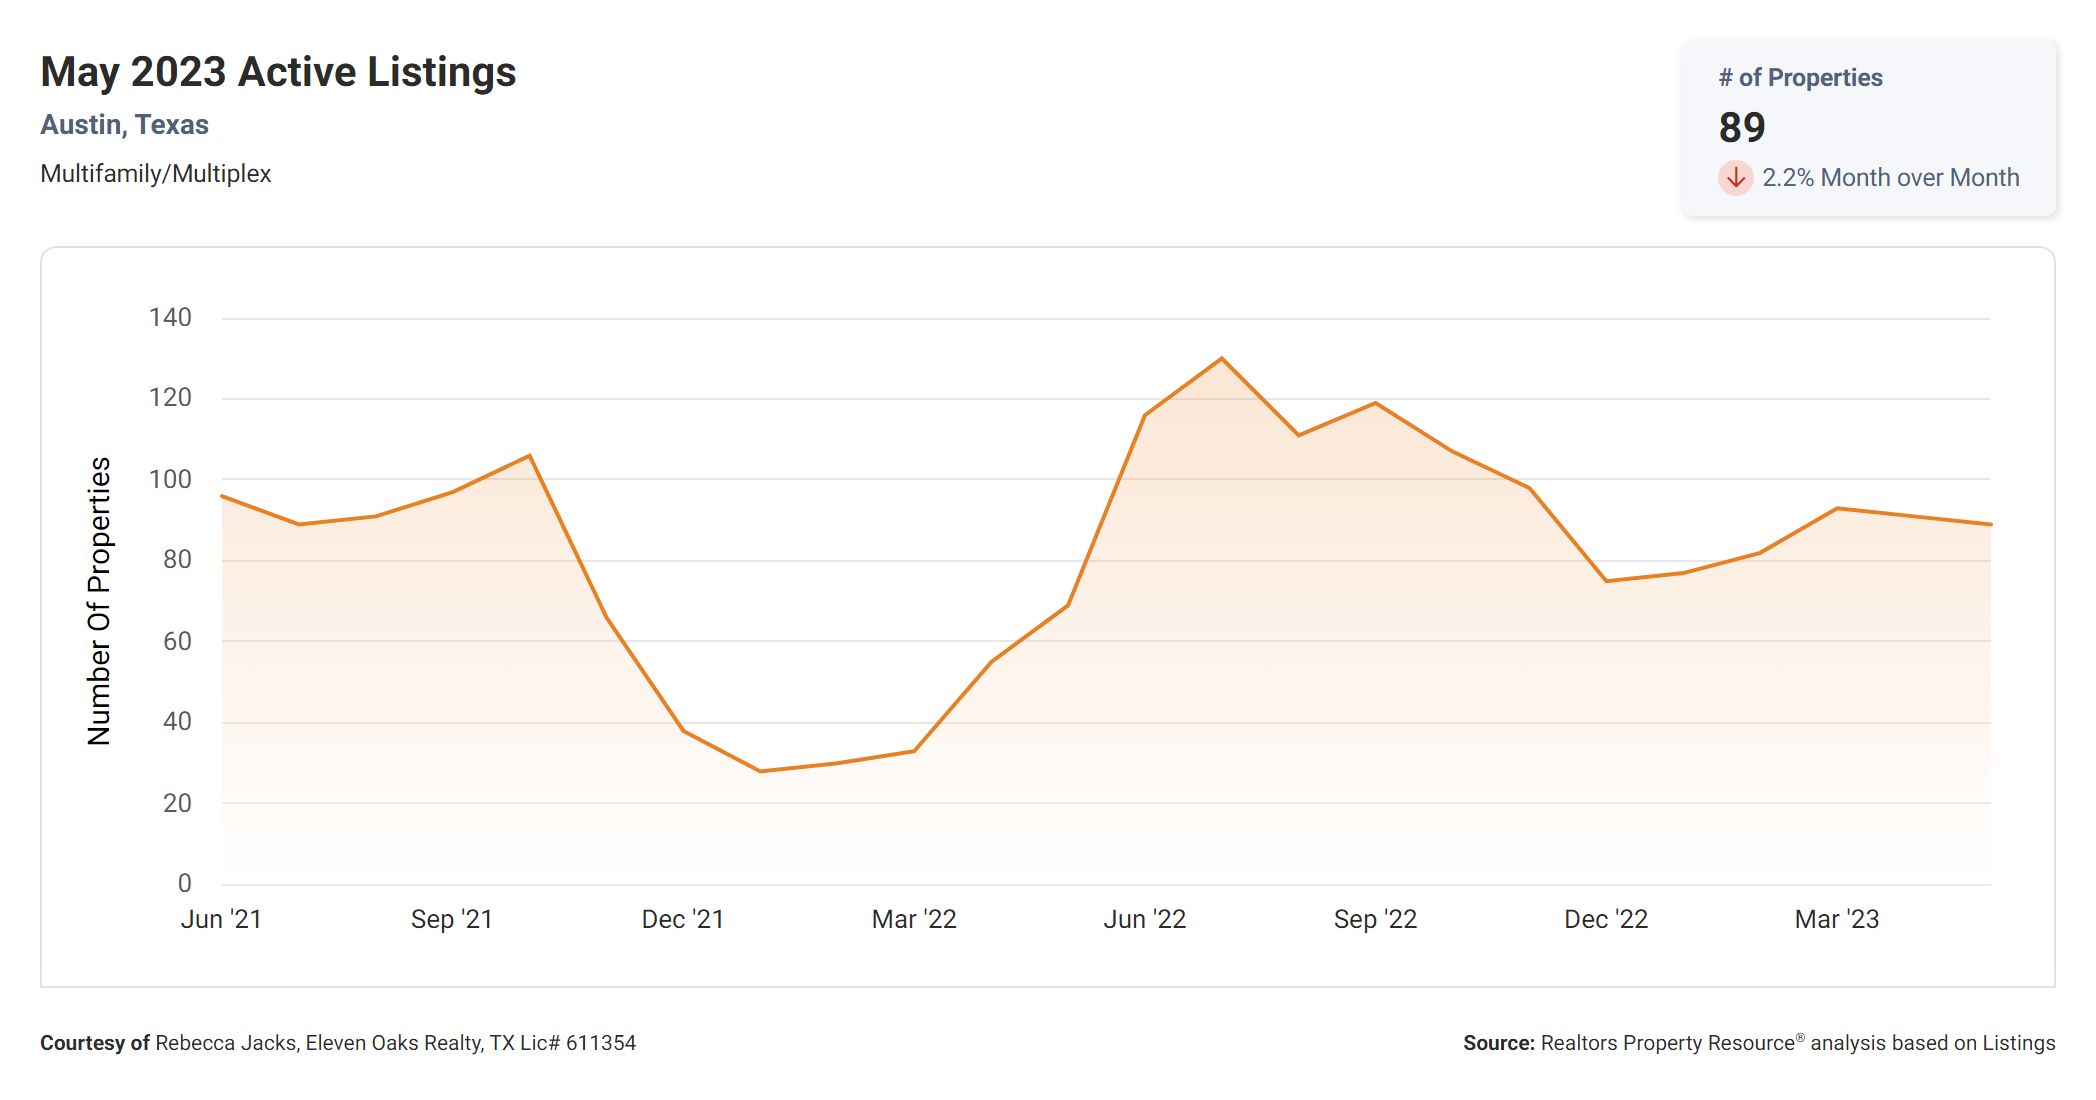This screenshot has height=1100, width=2096.
Task: Click the Number Of Properties axis title
Action: pos(99,601)
